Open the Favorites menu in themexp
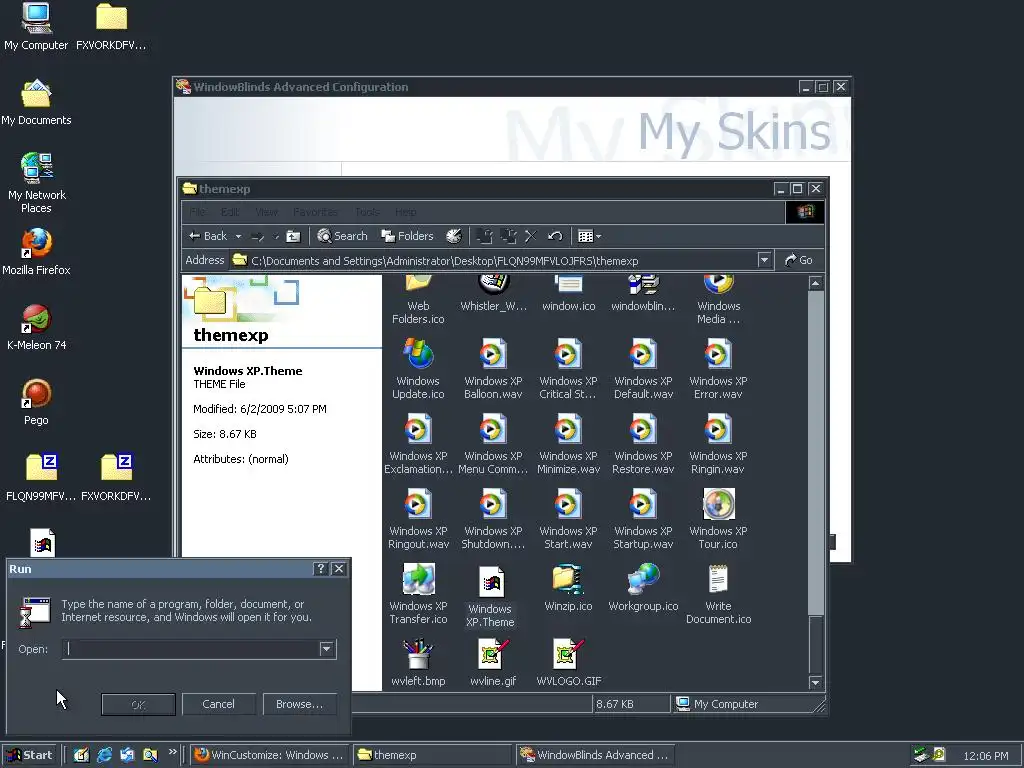 click(315, 212)
